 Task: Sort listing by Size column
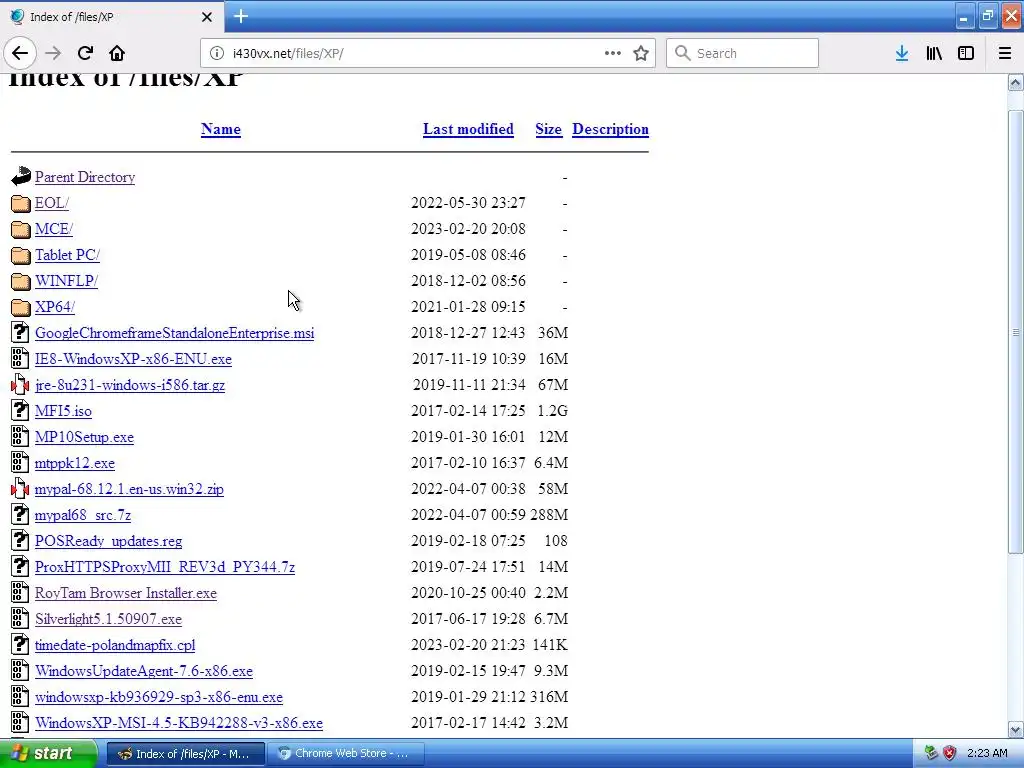click(549, 129)
